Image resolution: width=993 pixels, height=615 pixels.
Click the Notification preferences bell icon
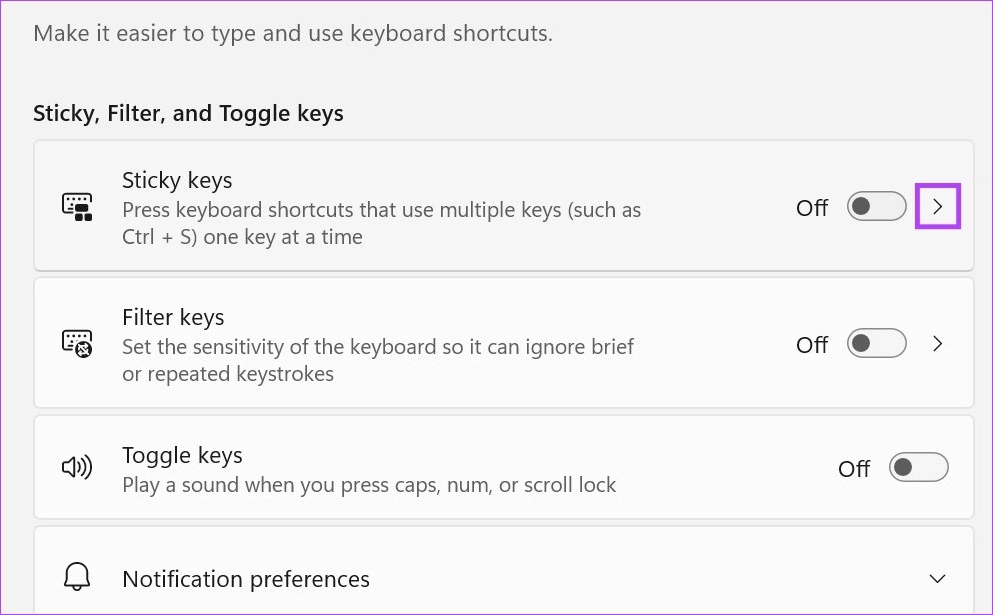76,577
